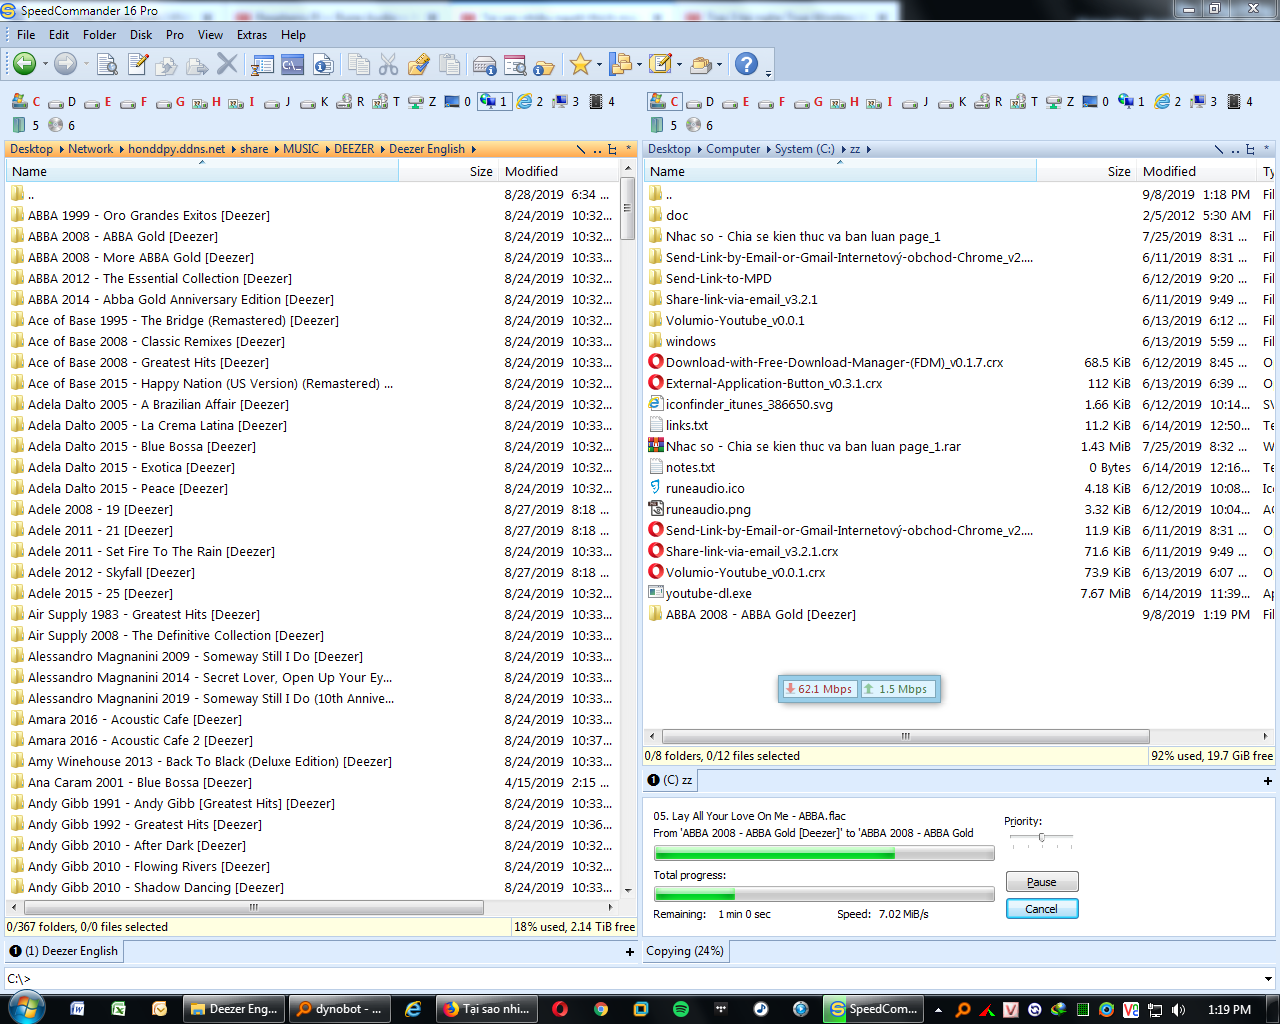Open container 4 film icon in left drive bar

(x=602, y=101)
